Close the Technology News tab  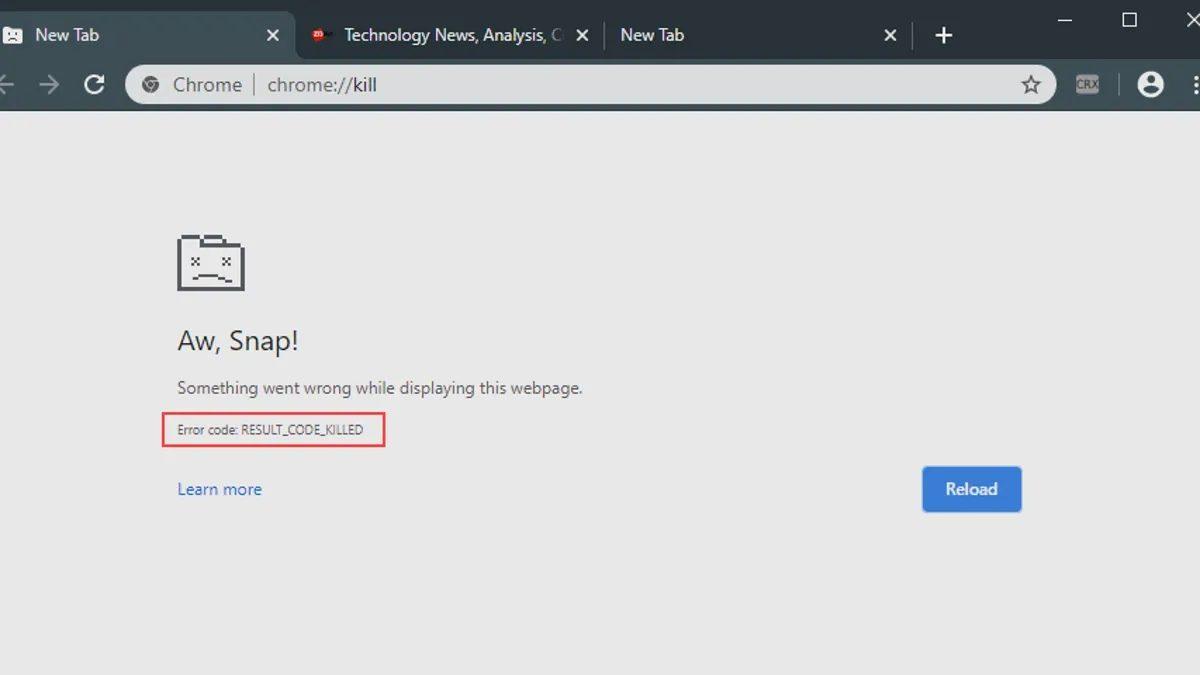(583, 36)
